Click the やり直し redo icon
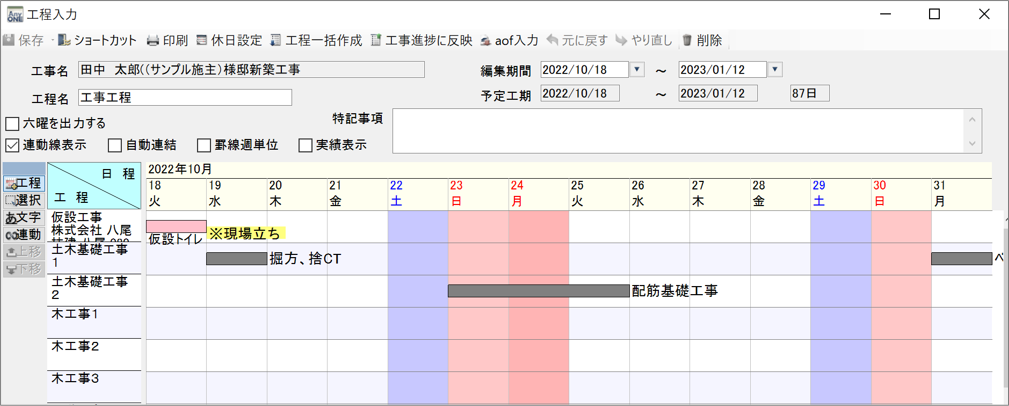 pyautogui.click(x=620, y=41)
